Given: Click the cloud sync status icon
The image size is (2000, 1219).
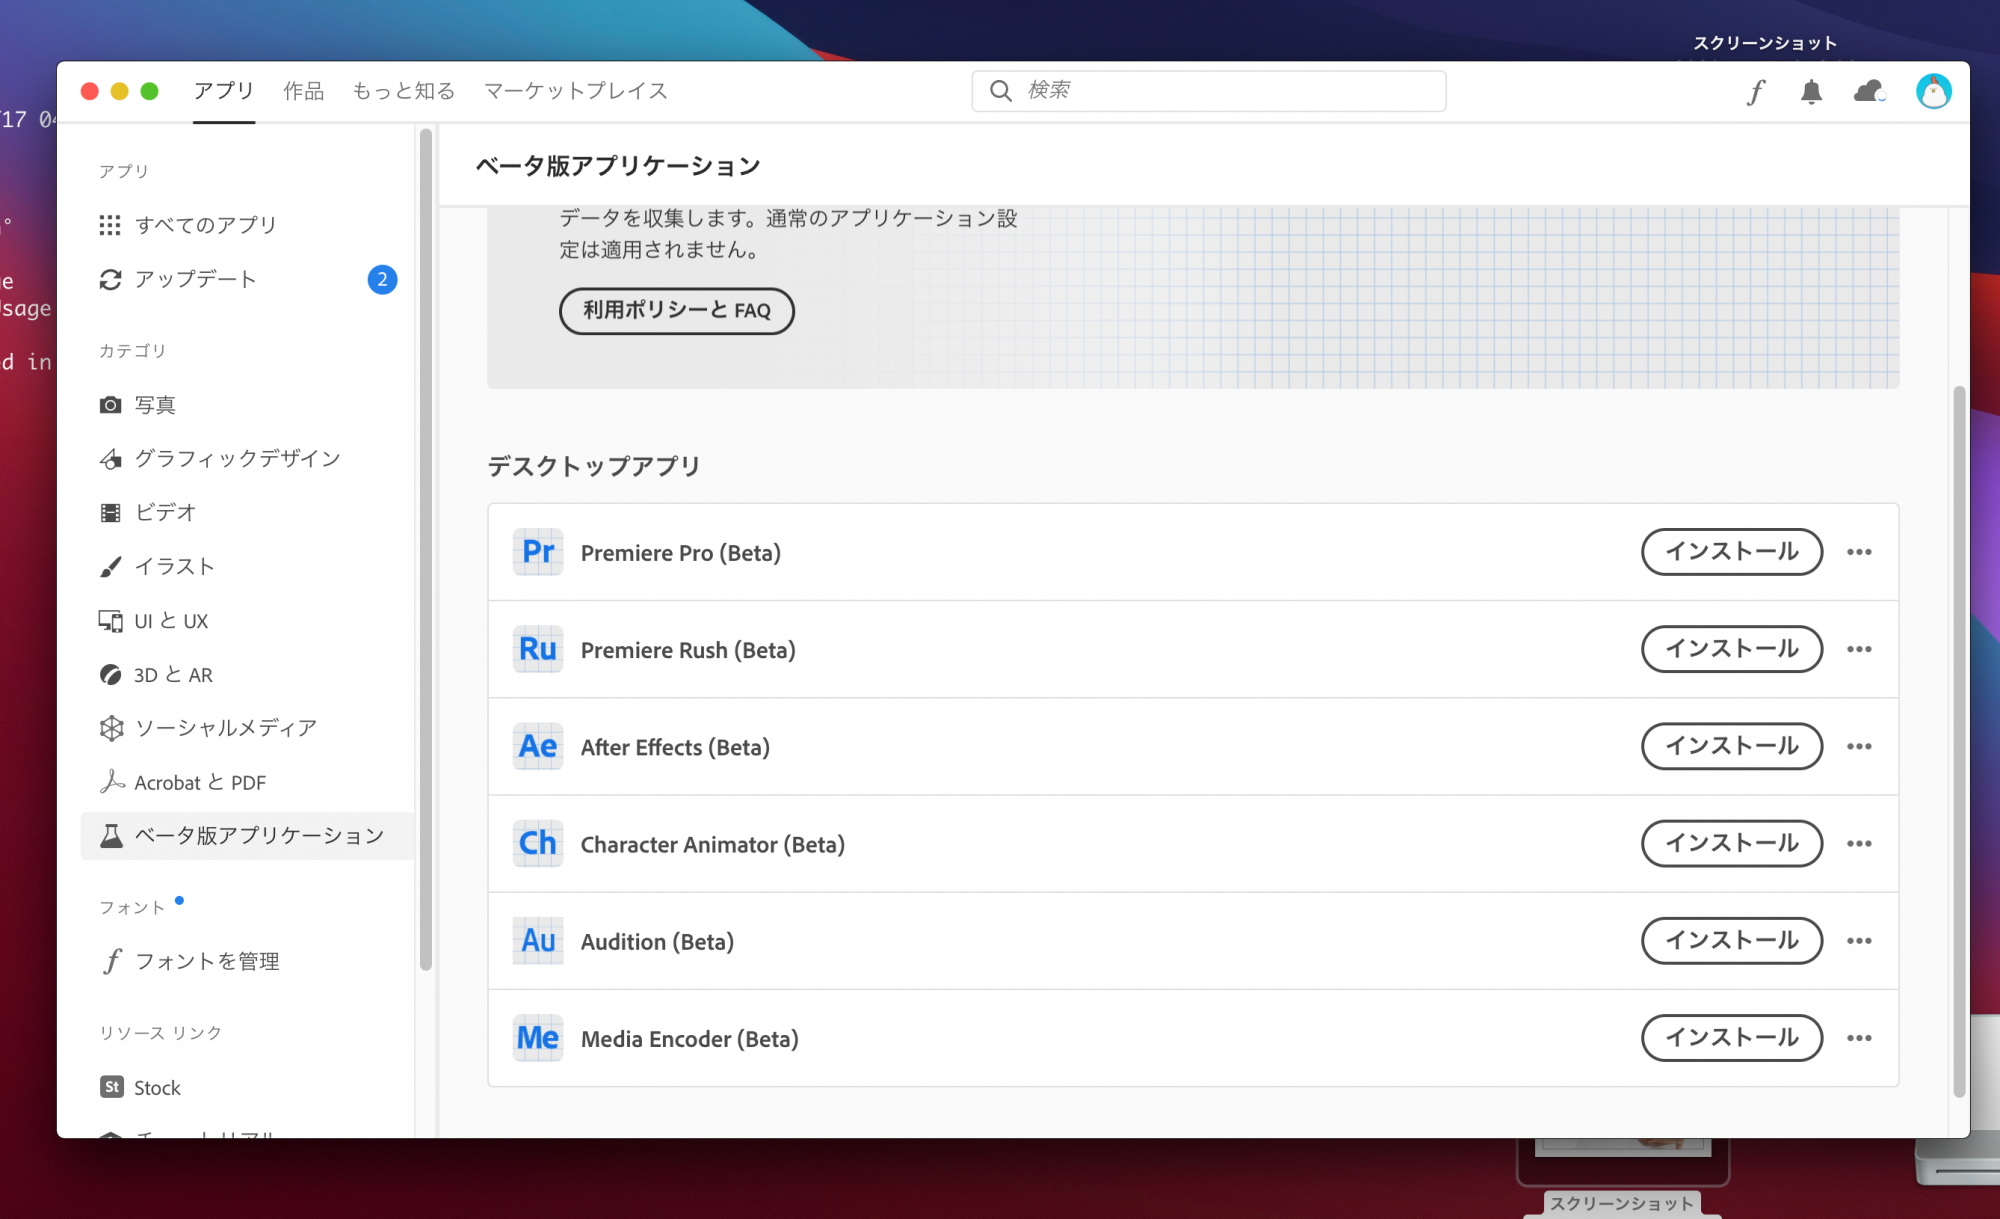Looking at the screenshot, I should [x=1868, y=92].
